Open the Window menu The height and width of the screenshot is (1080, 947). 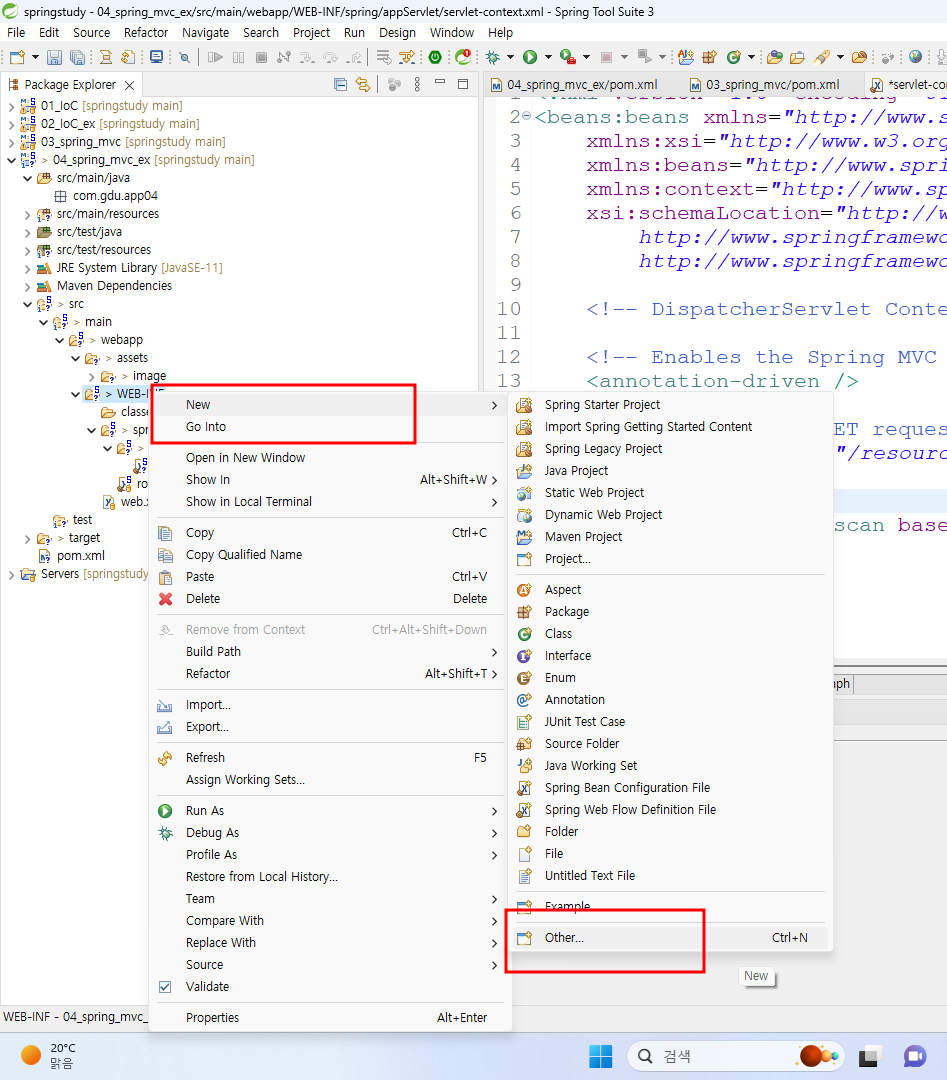(x=452, y=32)
